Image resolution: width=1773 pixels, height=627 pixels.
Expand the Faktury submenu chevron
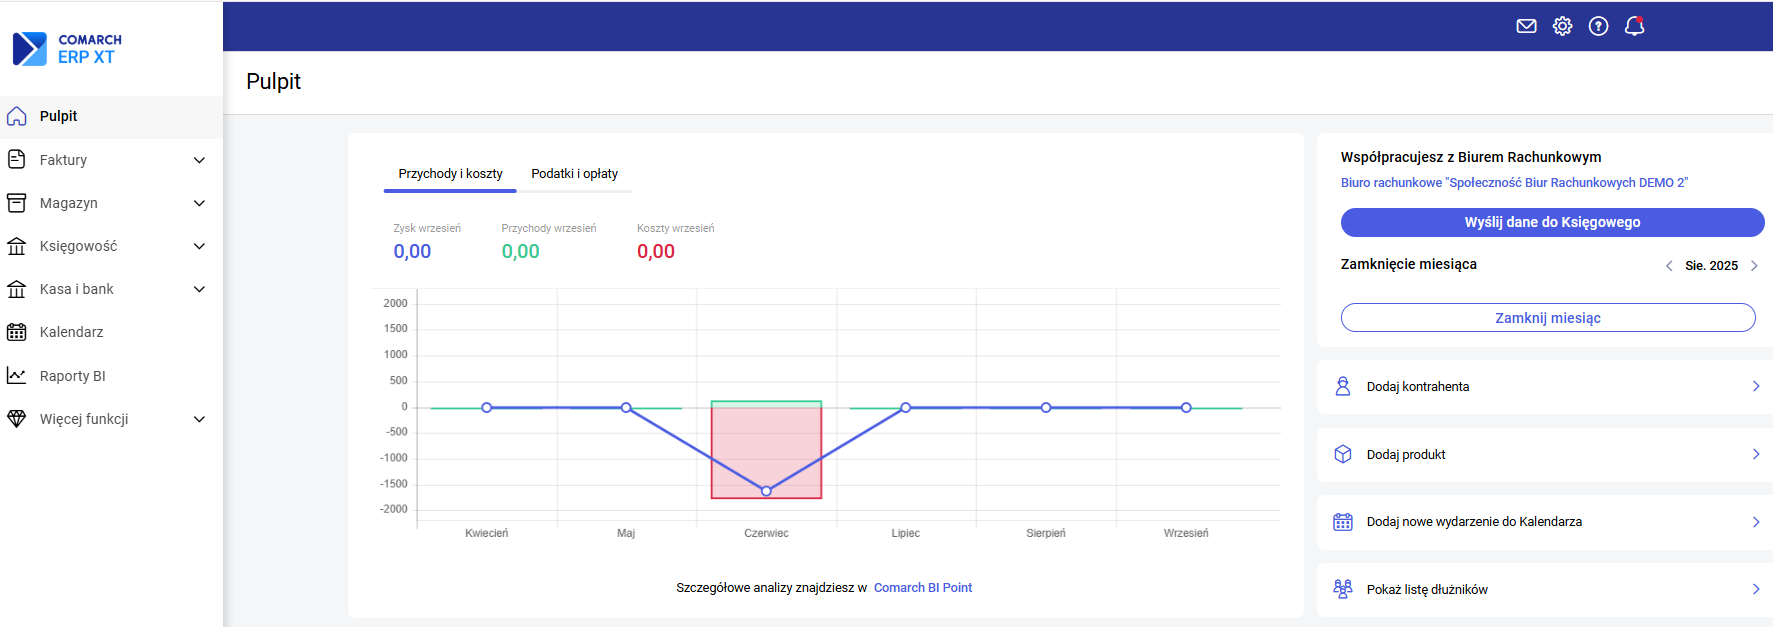click(199, 160)
